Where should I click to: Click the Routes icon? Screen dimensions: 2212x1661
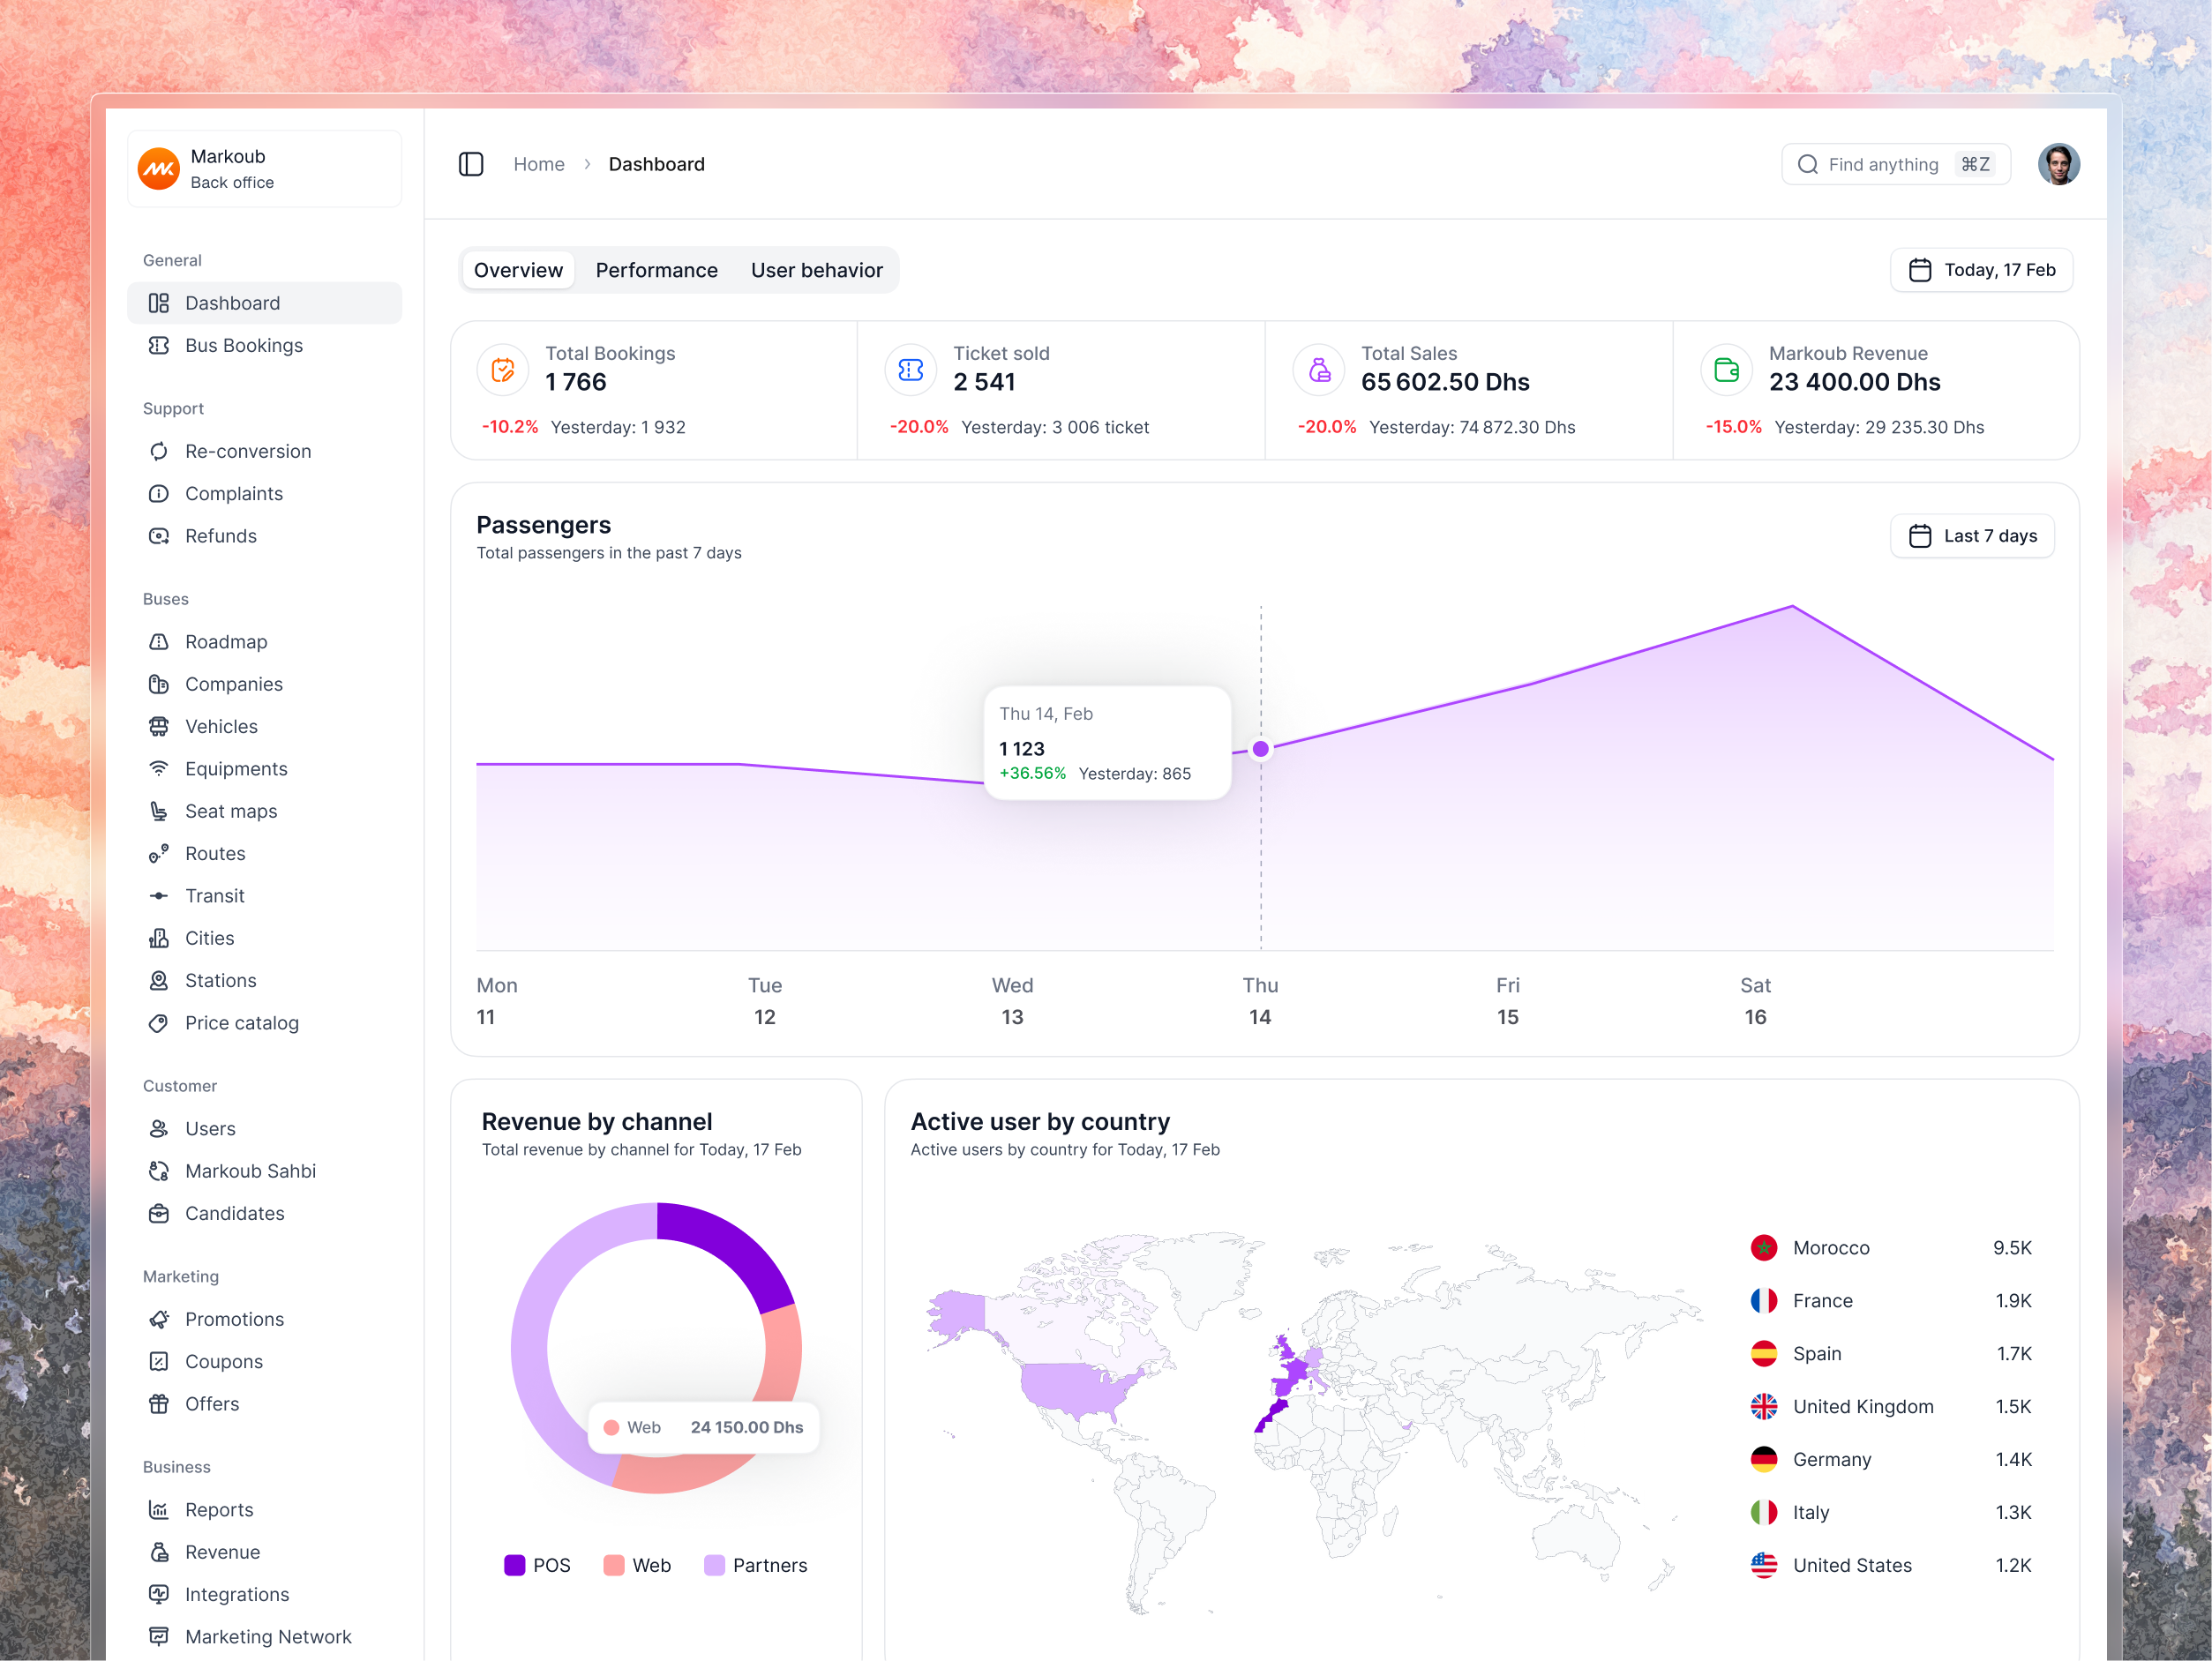[x=159, y=854]
